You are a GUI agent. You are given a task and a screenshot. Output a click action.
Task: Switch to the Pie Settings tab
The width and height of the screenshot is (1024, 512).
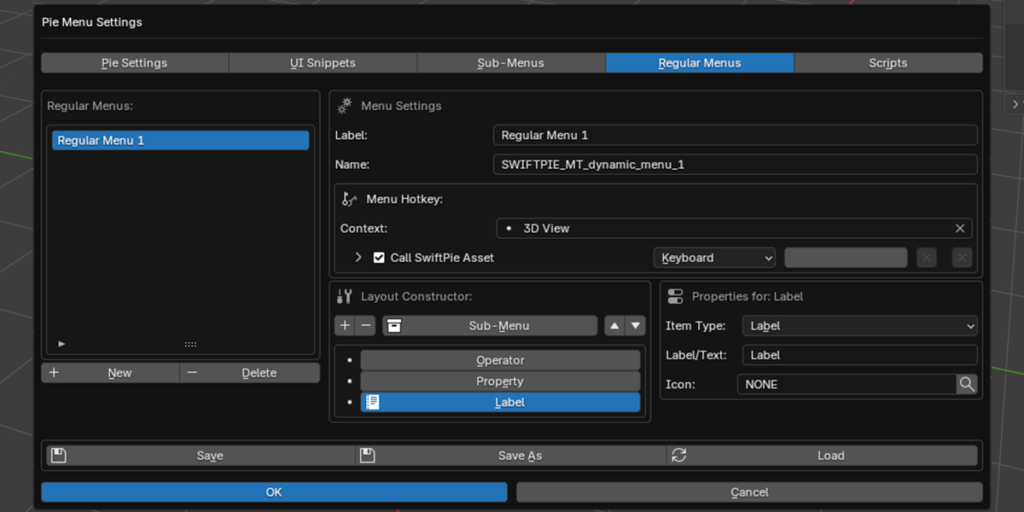point(135,63)
